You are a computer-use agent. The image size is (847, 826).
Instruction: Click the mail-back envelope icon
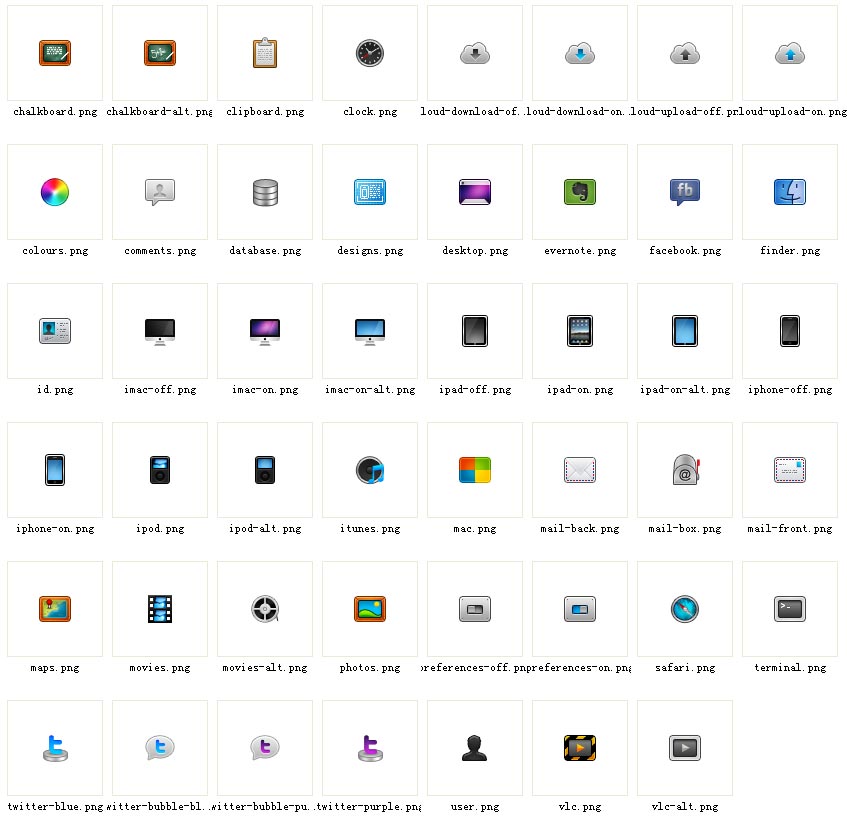580,470
